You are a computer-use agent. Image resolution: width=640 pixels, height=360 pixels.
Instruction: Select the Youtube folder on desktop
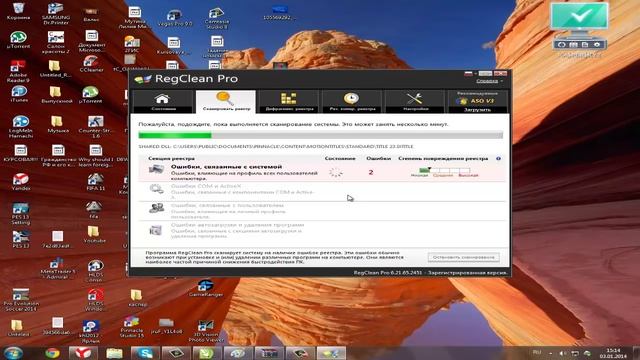tap(94, 235)
